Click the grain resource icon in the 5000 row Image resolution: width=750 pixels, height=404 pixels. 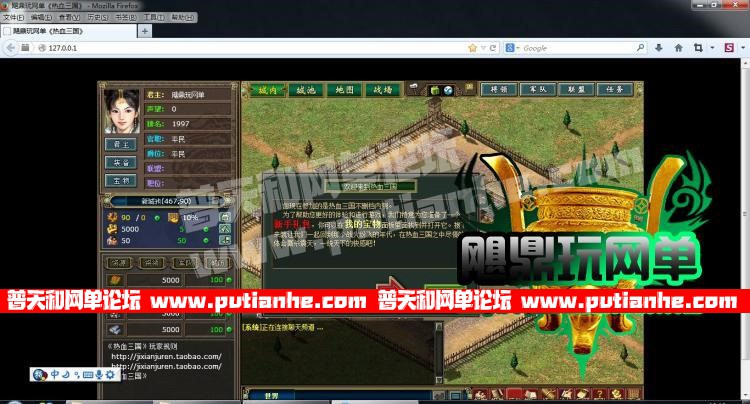click(115, 280)
